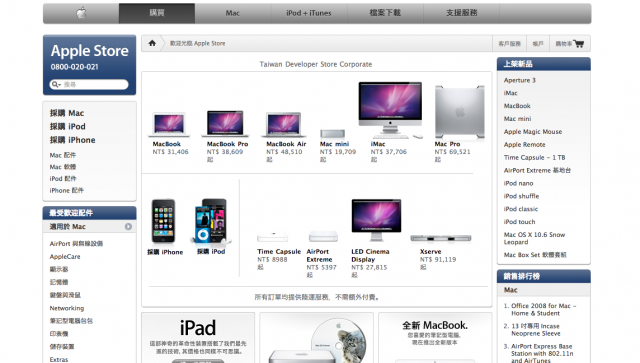Click the 全新 MacBook promotional banner
Image resolution: width=640 pixels, height=363 pixels.
[435, 338]
